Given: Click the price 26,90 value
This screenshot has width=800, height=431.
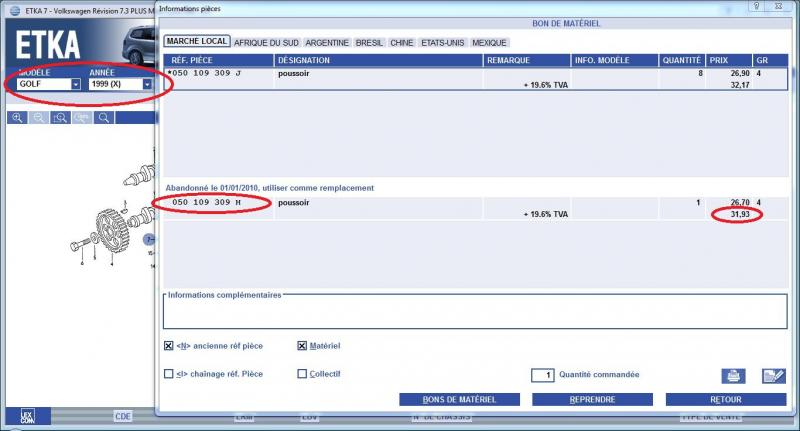Looking at the screenshot, I should tap(740, 73).
